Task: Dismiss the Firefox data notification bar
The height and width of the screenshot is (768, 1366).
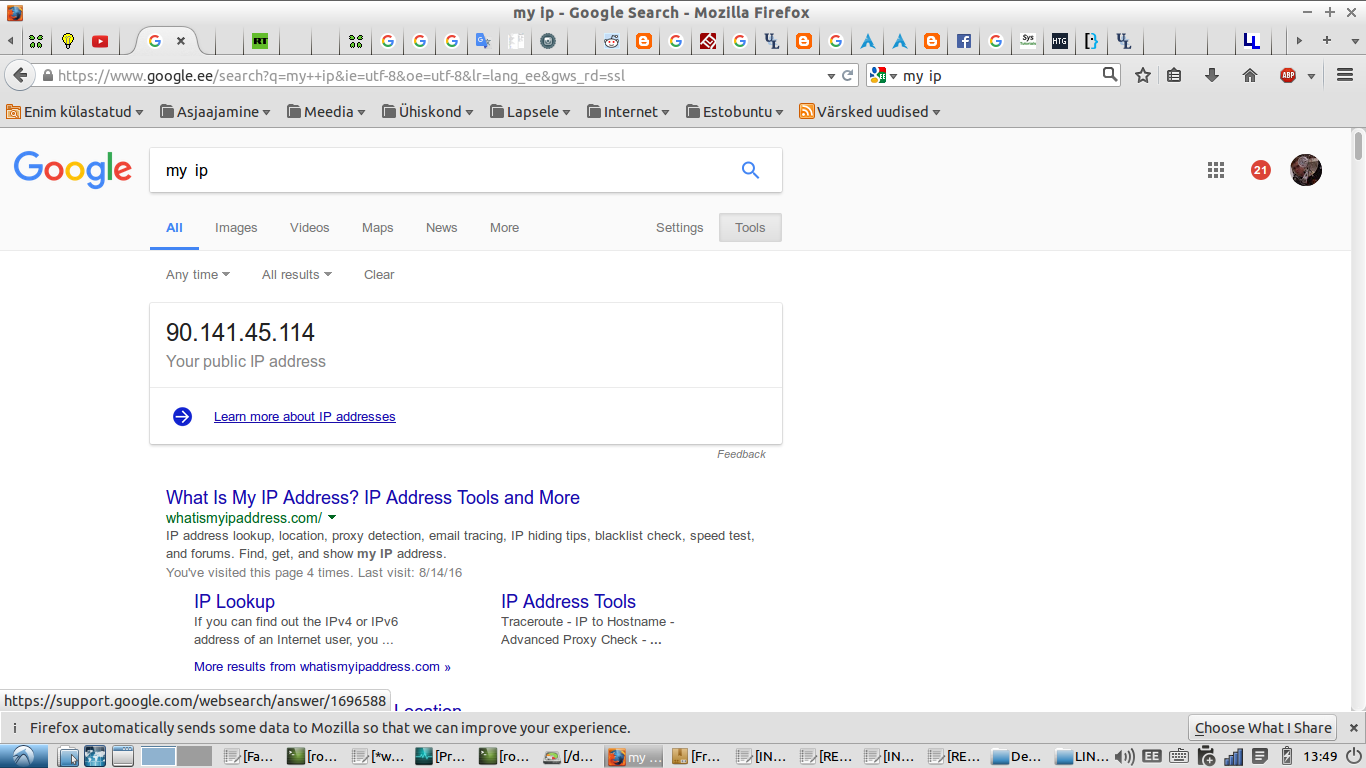Action: click(x=1353, y=728)
